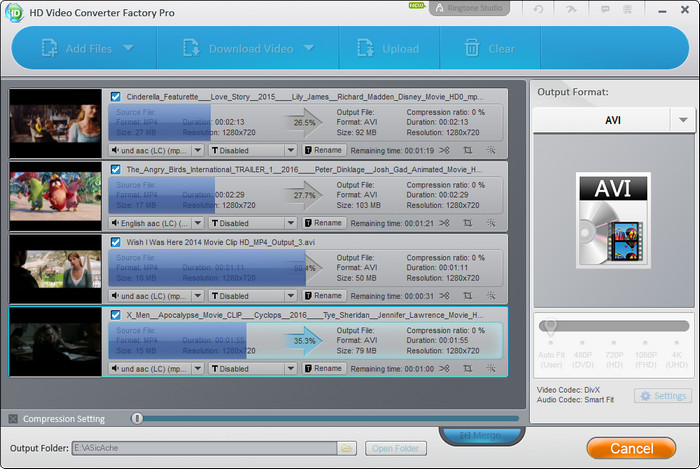This screenshot has height=469, width=700.
Task: Select the Angry Birds video thumbnail
Action: point(55,196)
